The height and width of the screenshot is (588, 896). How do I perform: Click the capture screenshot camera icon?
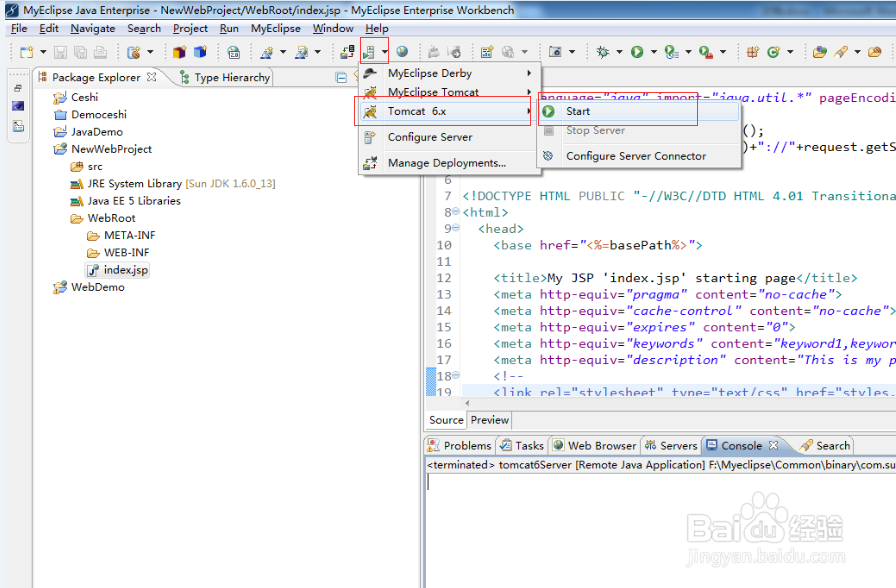point(555,53)
